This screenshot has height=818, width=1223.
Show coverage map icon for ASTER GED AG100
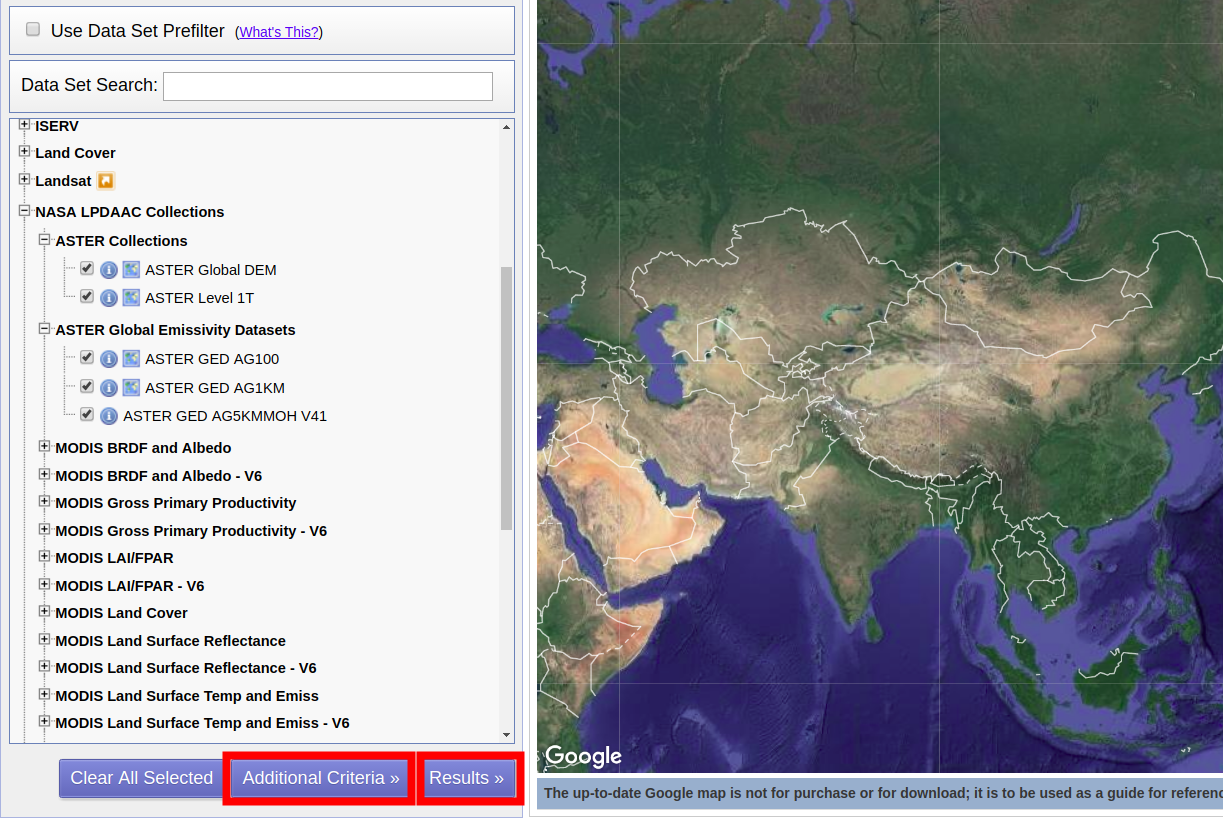click(x=131, y=358)
